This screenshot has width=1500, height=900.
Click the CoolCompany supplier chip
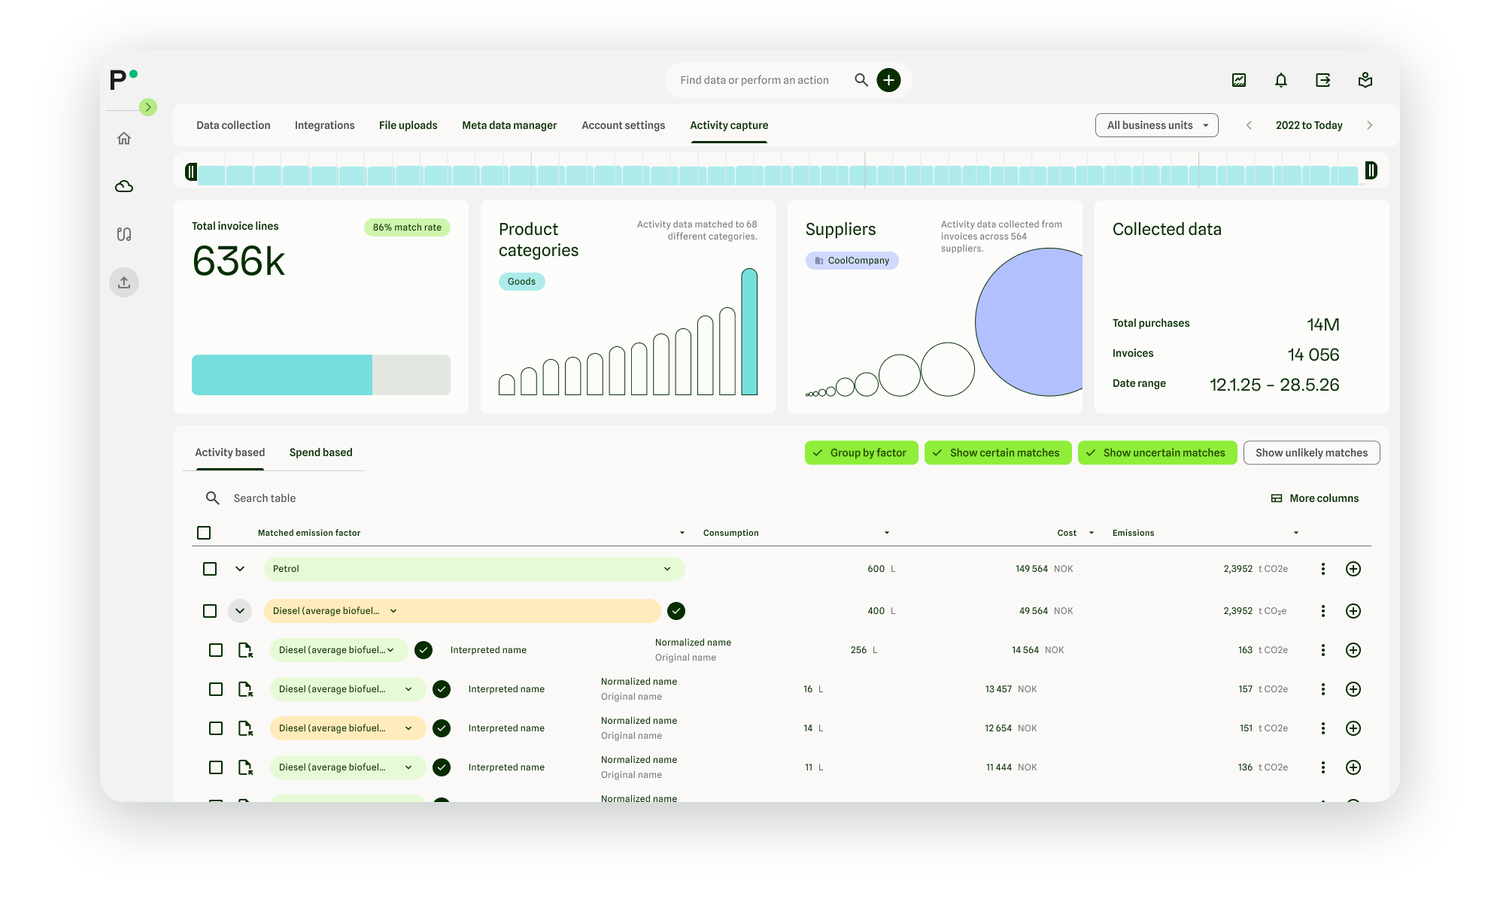(852, 260)
